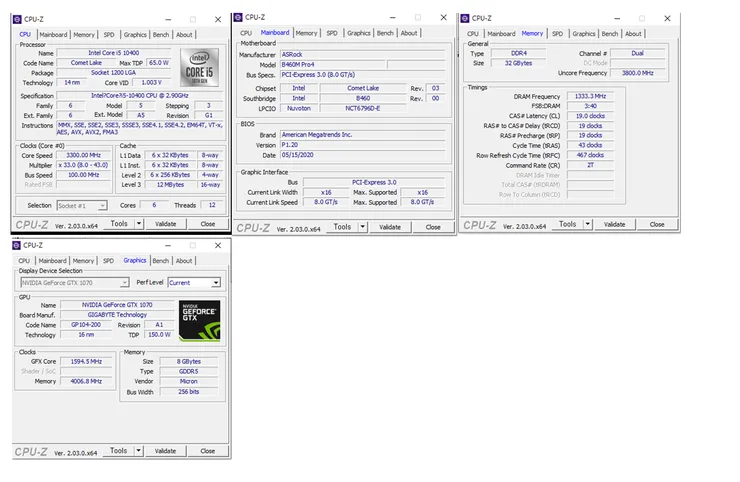Click the BIOS Date value 05/15/2020
Screen dimensions: 740x482
click(363, 155)
